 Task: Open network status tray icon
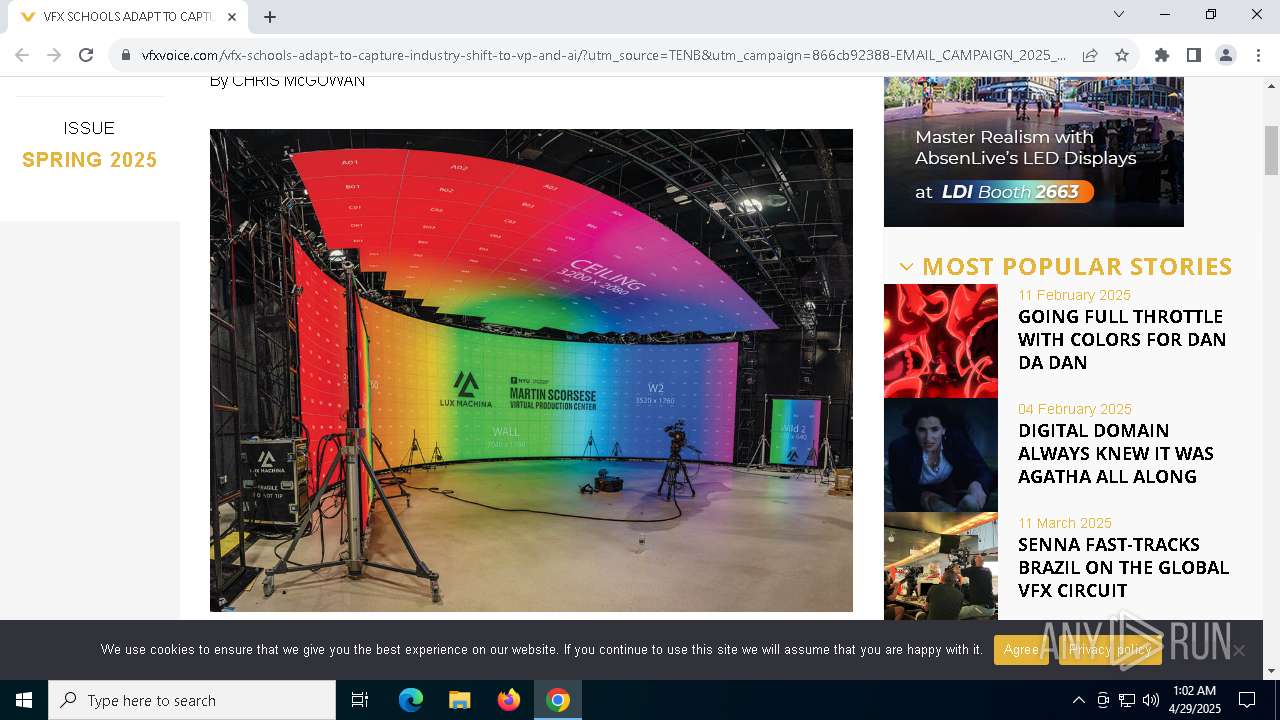(x=1127, y=700)
